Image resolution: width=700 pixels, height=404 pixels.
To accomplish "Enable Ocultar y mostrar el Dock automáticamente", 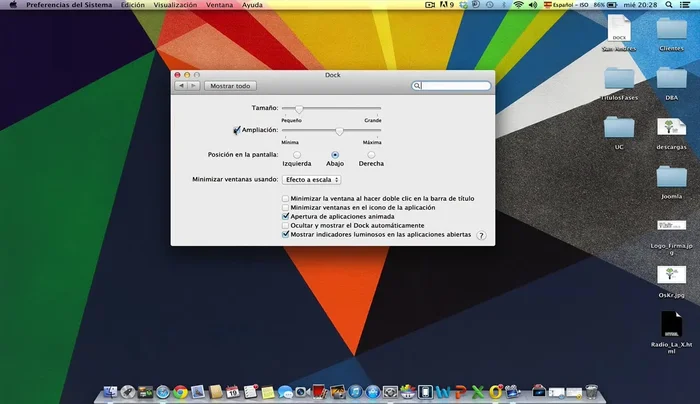I will point(287,225).
